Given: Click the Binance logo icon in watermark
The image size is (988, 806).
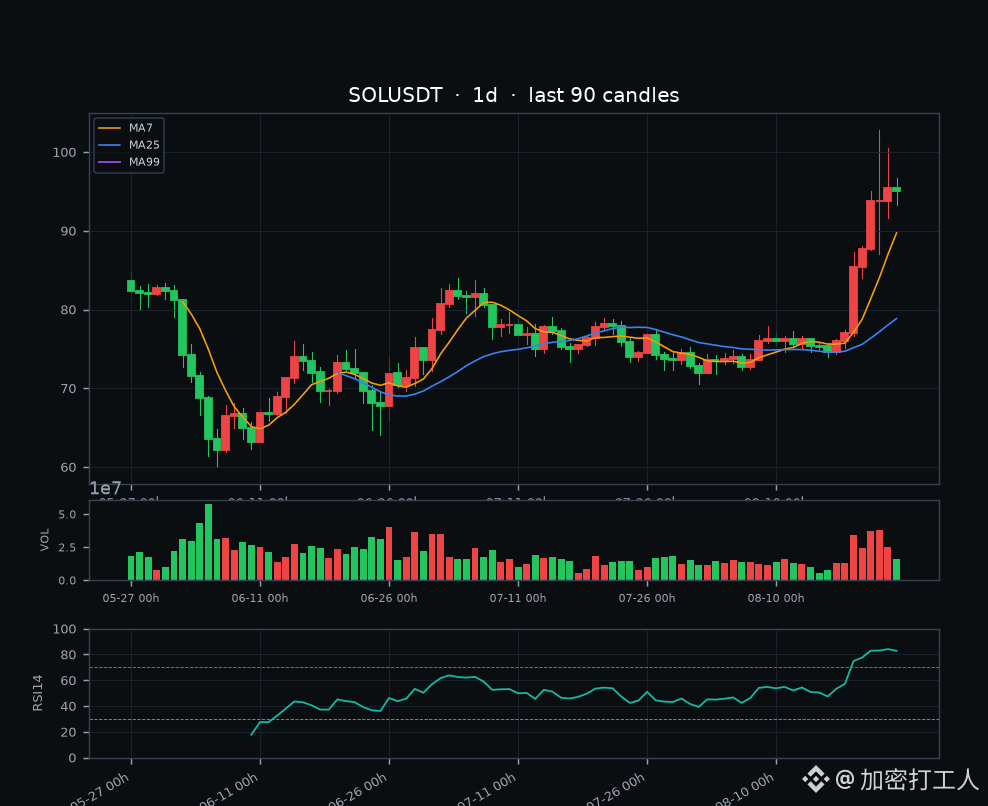Looking at the screenshot, I should (x=815, y=780).
